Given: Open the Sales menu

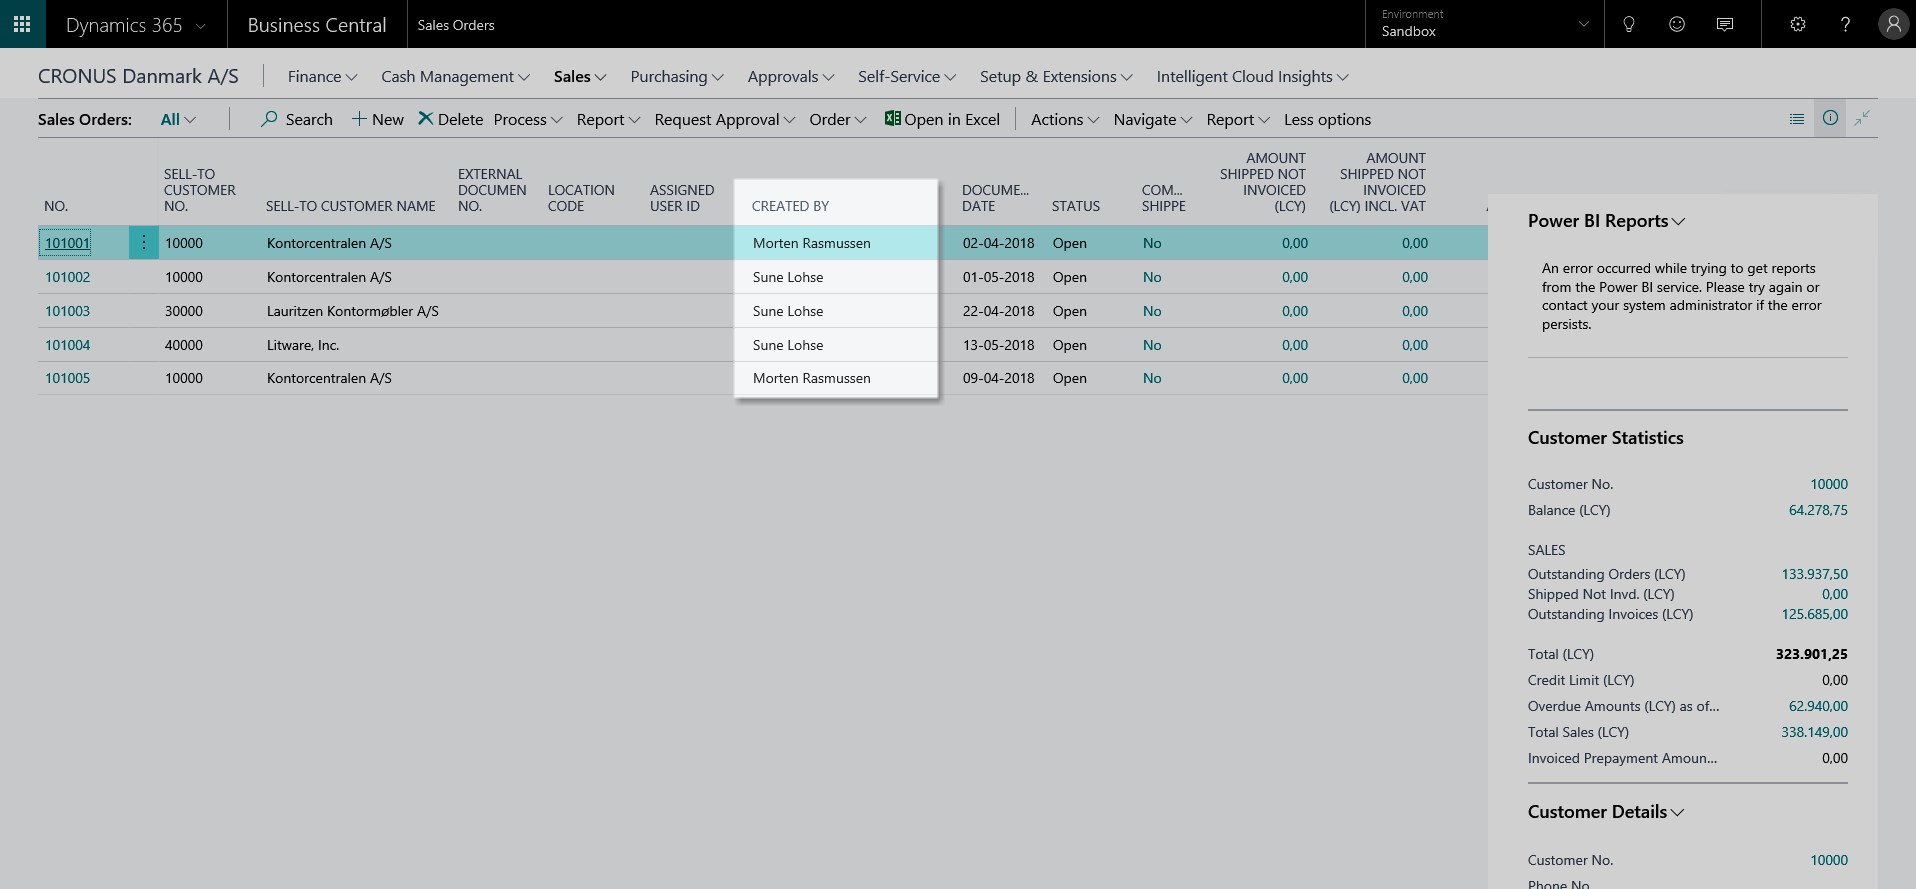Looking at the screenshot, I should tap(580, 77).
